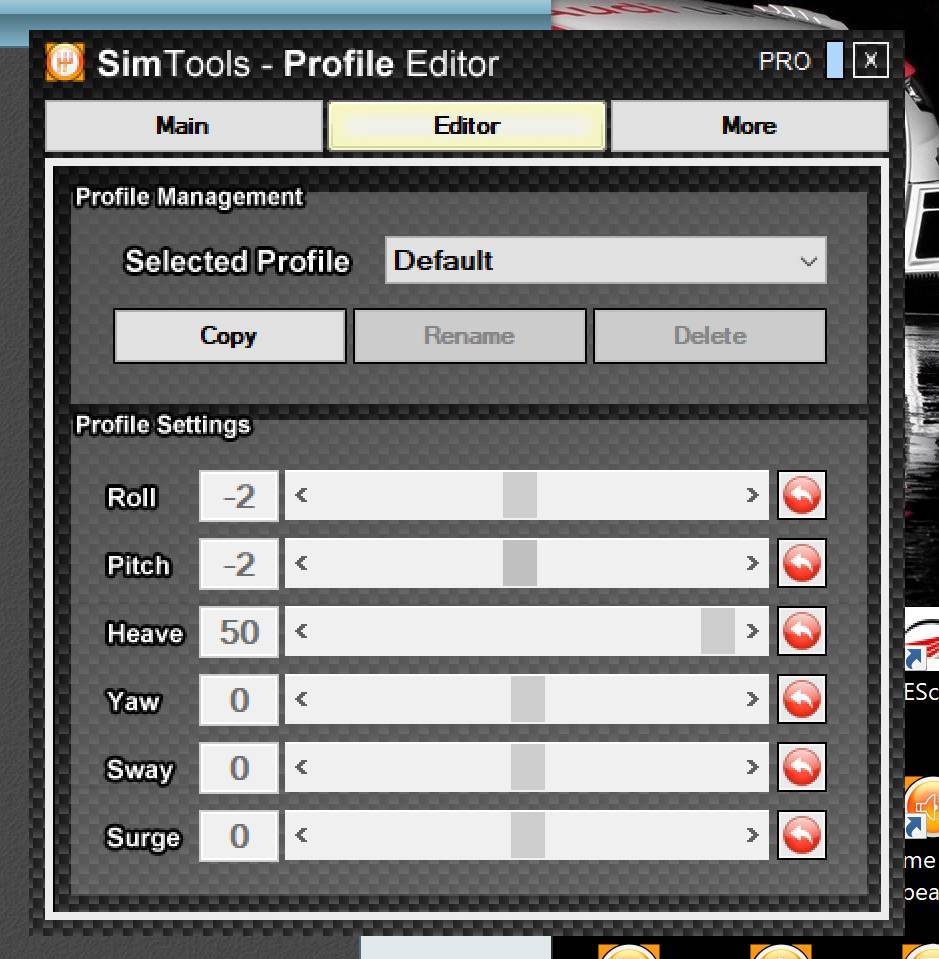
Task: Reset the Surge setting with the red arrow
Action: coord(801,835)
